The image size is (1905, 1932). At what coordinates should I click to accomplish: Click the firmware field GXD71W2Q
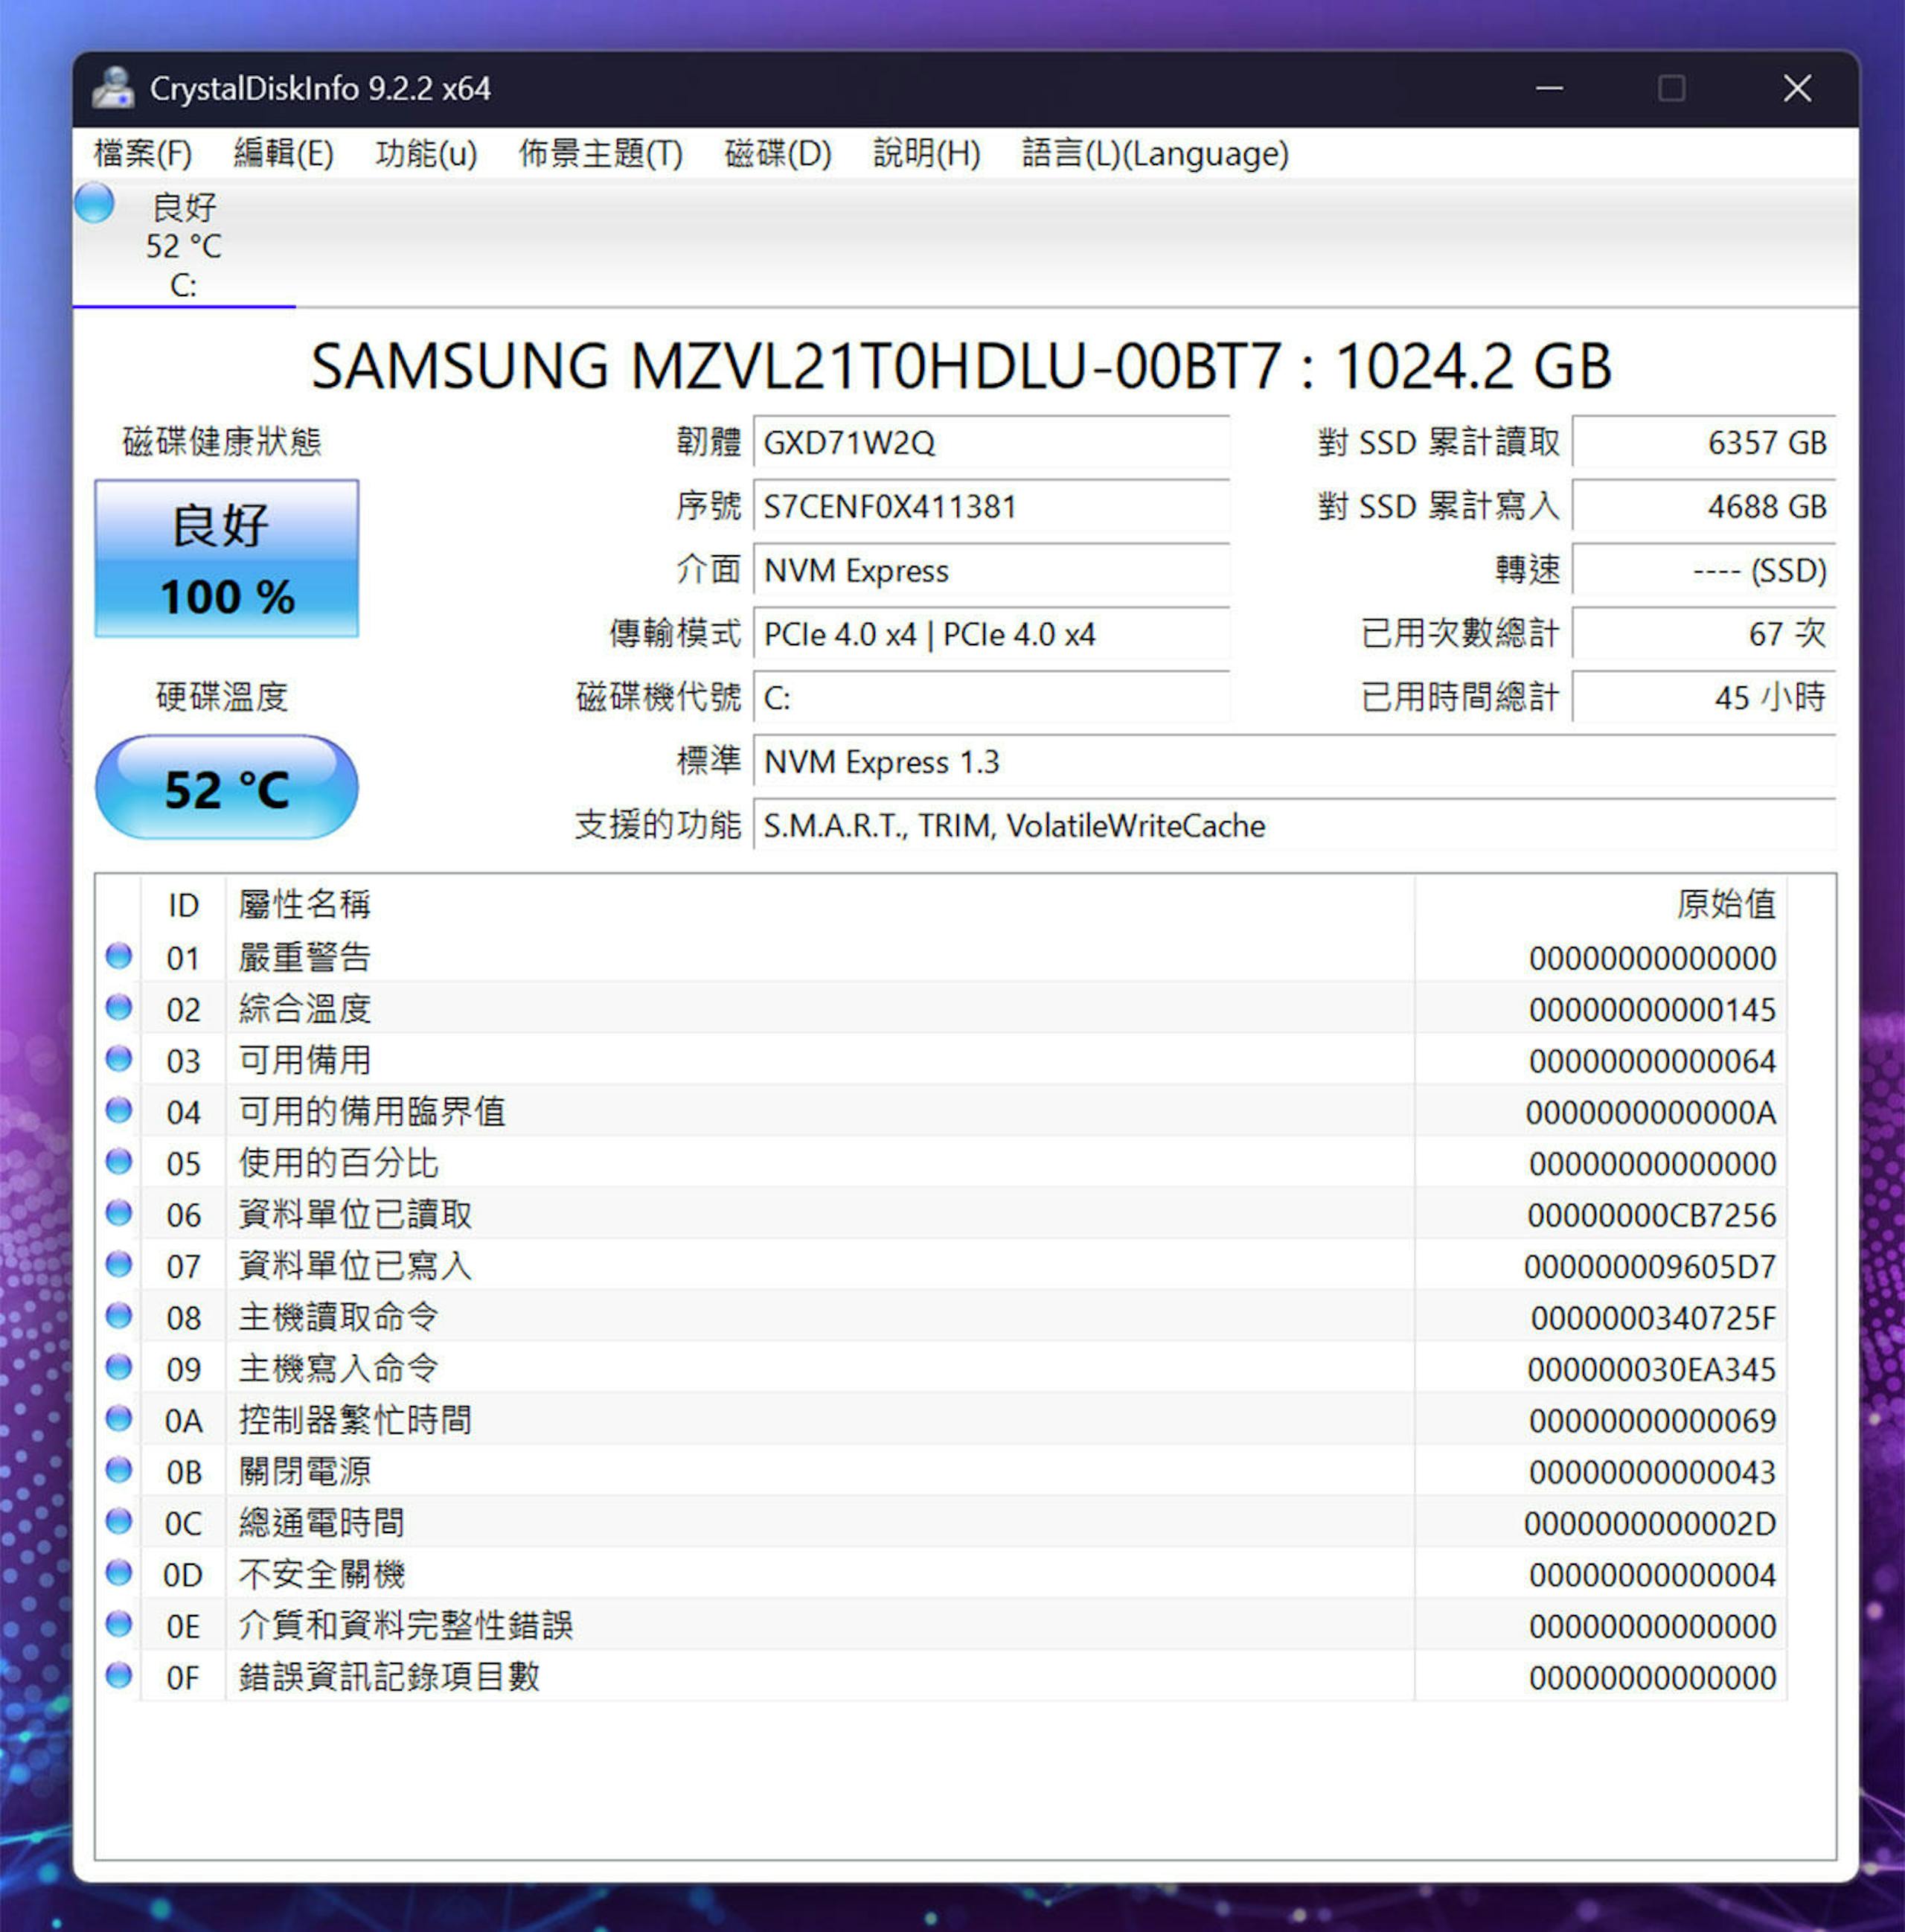coord(991,443)
